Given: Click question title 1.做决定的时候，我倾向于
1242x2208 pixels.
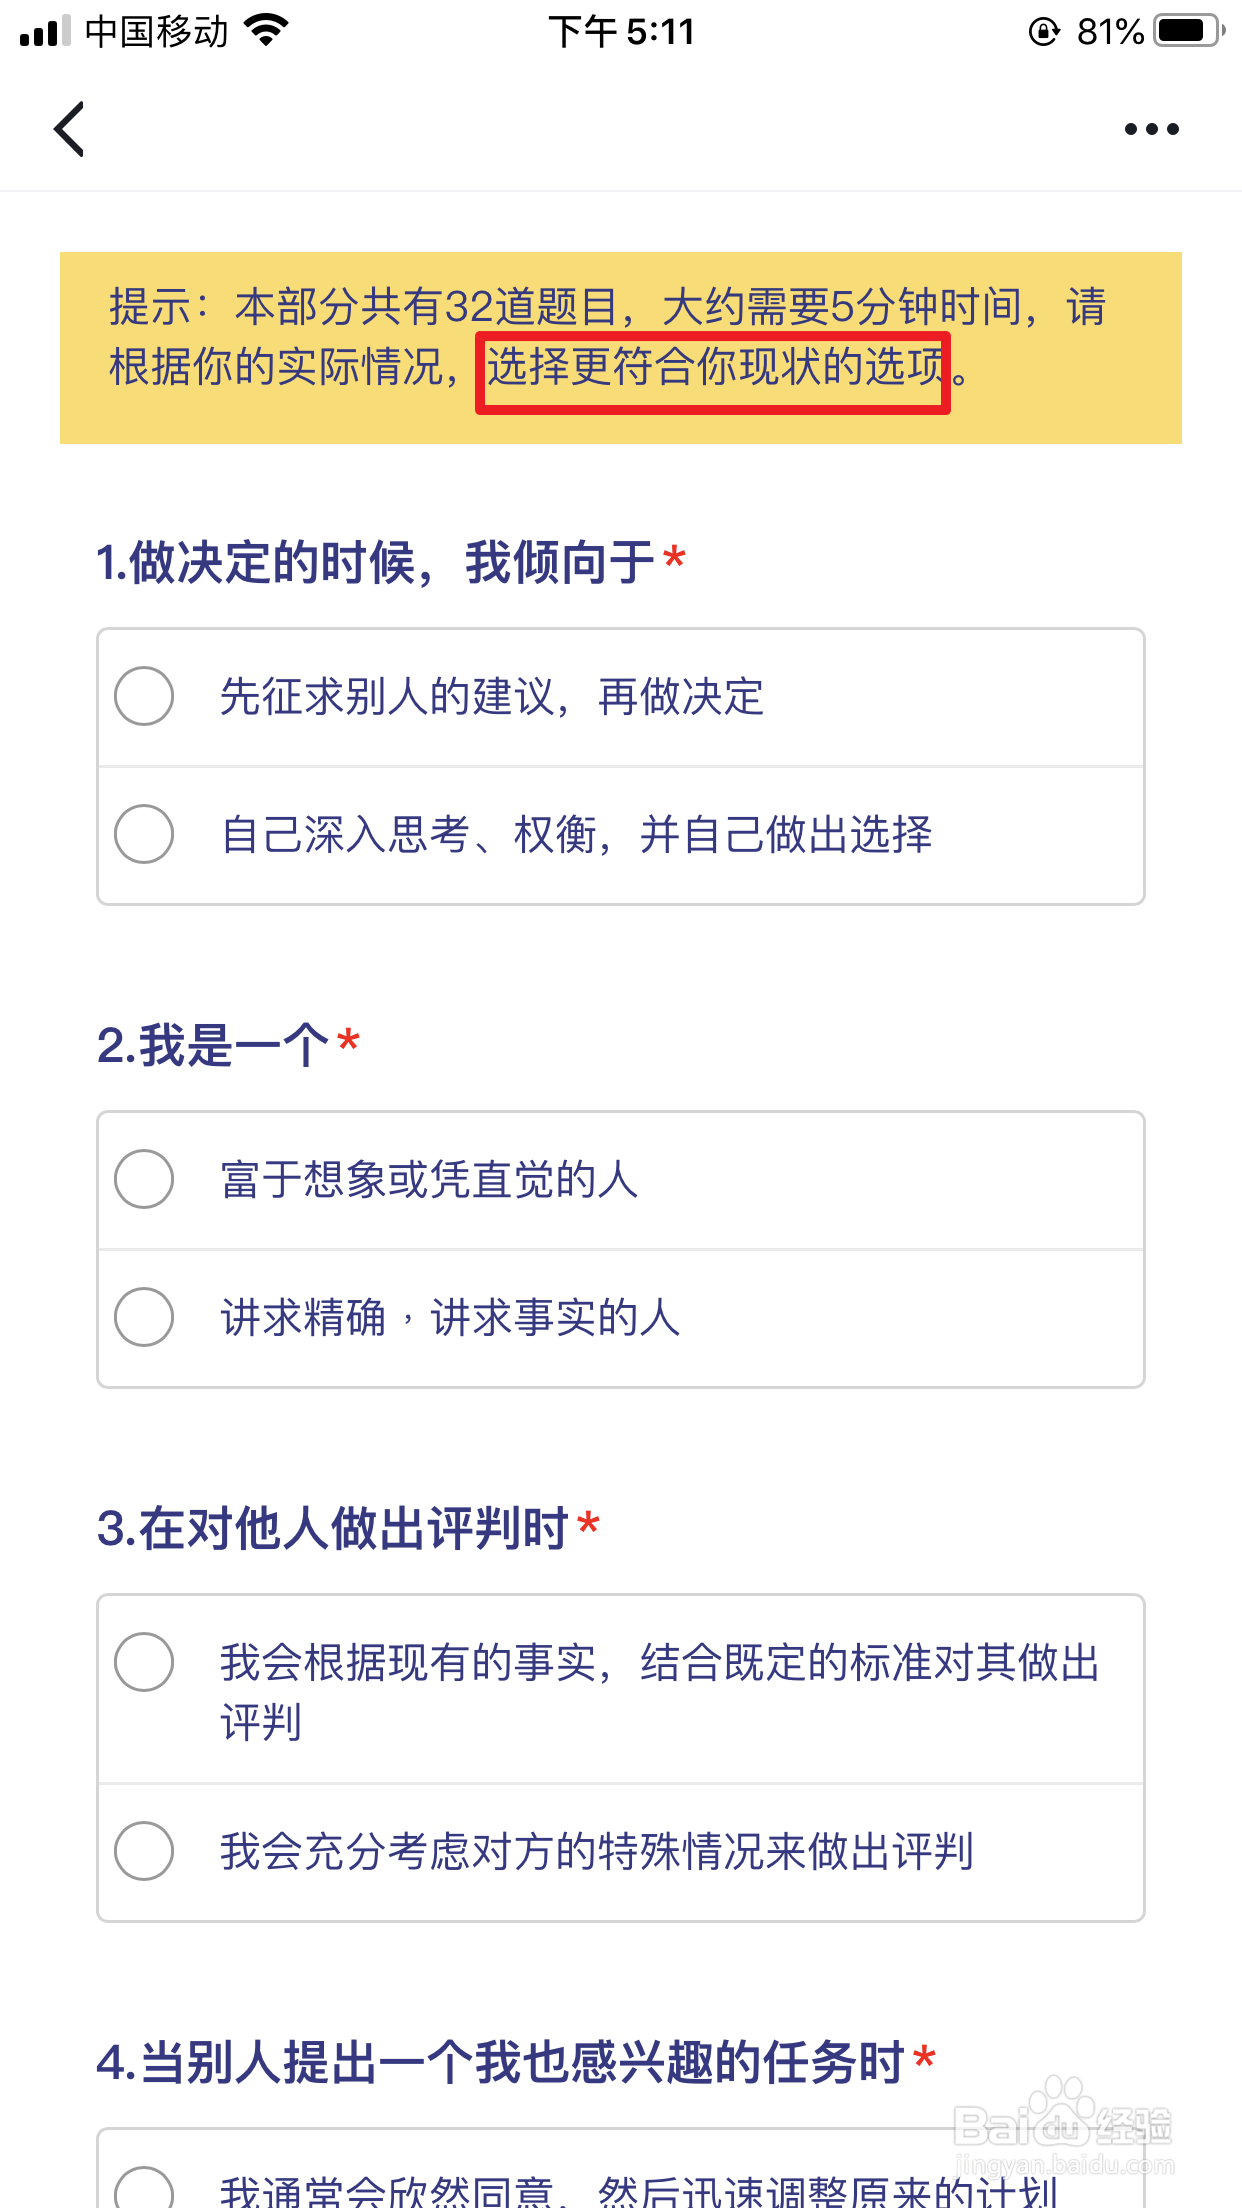Looking at the screenshot, I should (376, 562).
